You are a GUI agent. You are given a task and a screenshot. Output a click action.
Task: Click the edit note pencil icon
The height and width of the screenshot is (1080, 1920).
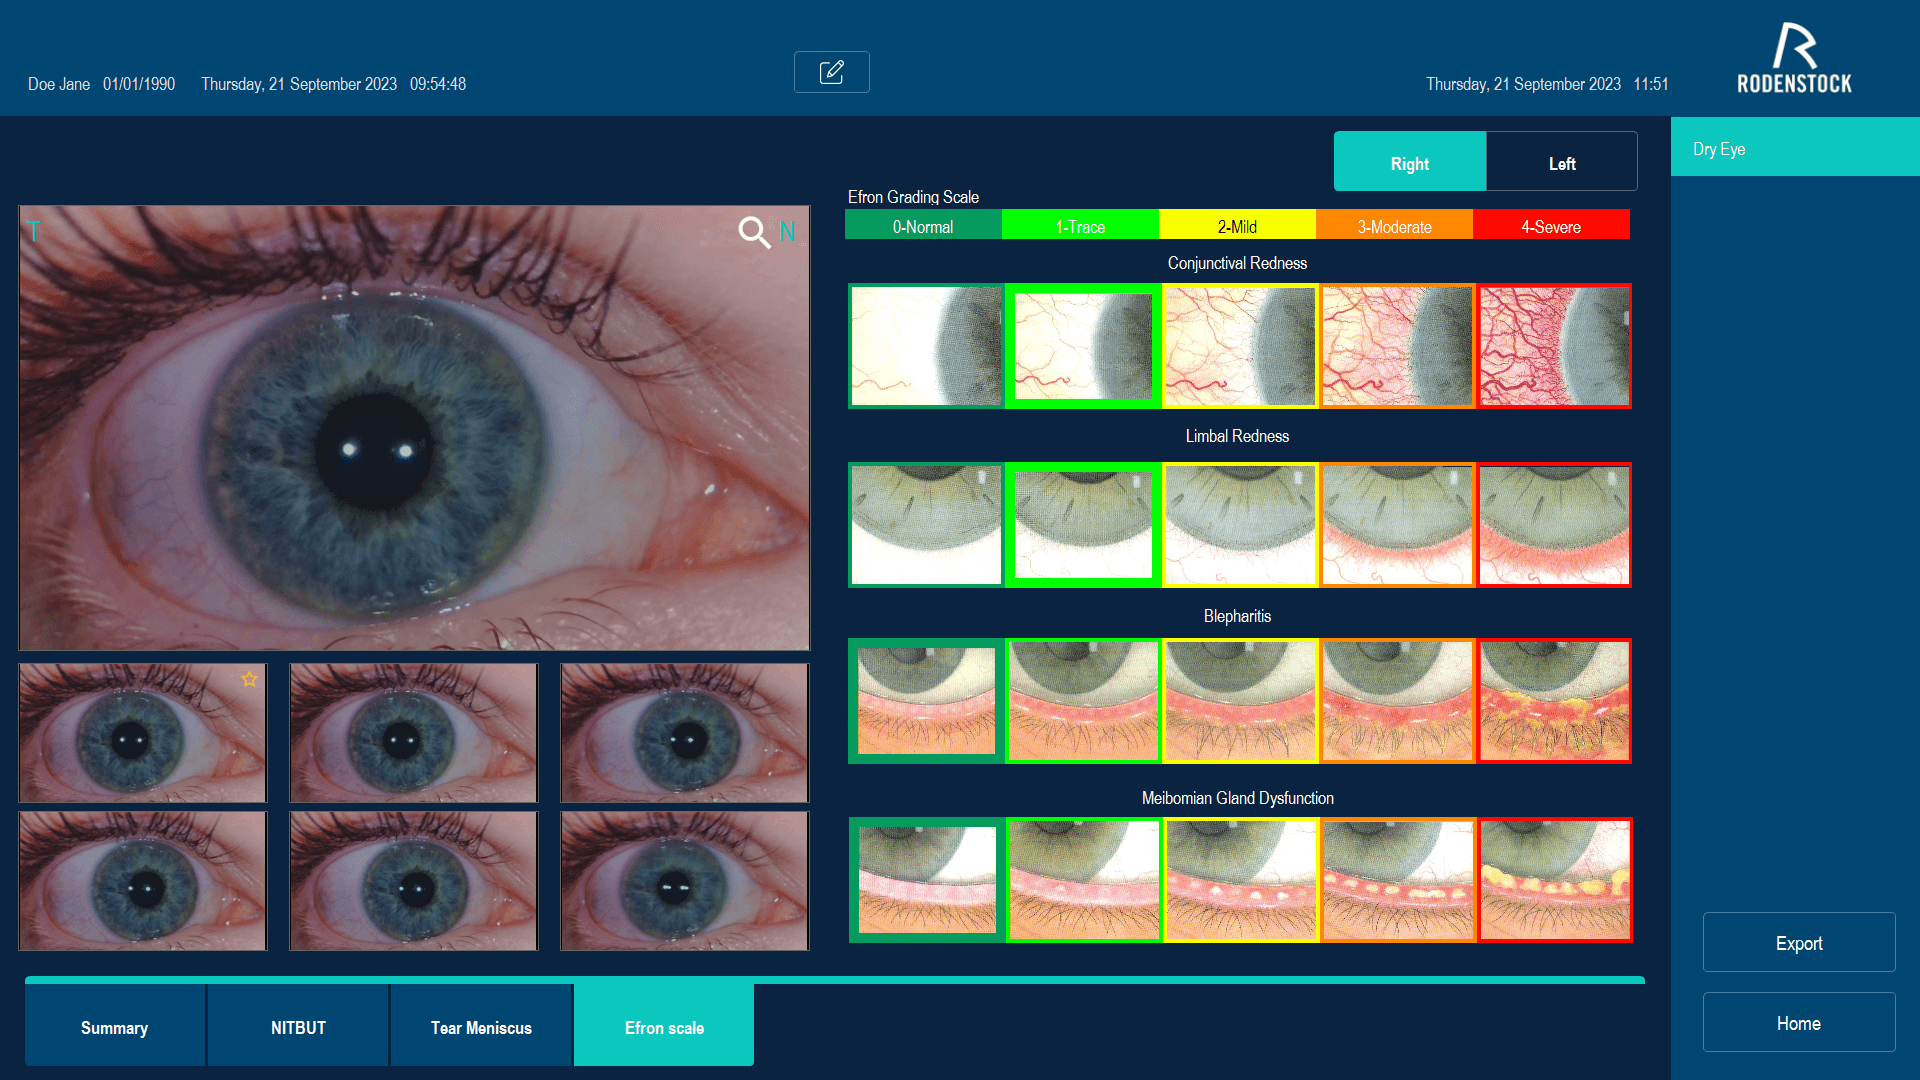[x=831, y=72]
